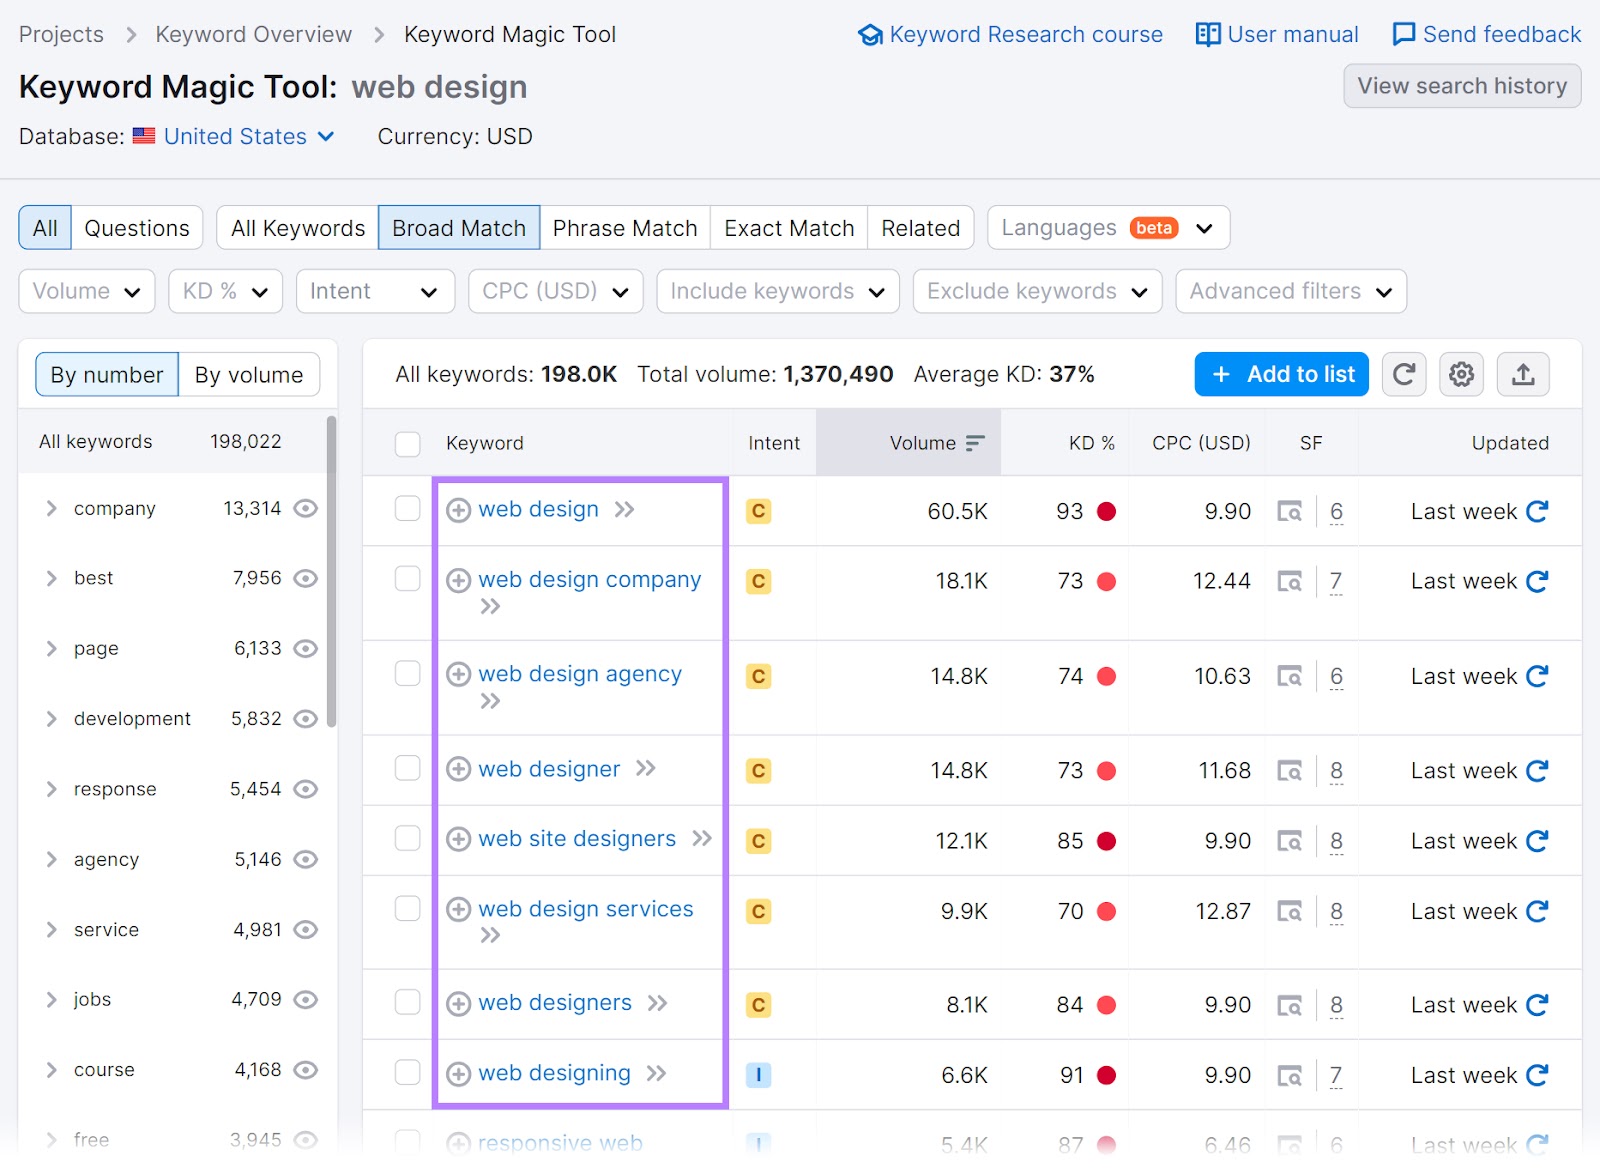Open SERP preview for "web design"
Image resolution: width=1600 pixels, height=1174 pixels.
(x=1291, y=511)
